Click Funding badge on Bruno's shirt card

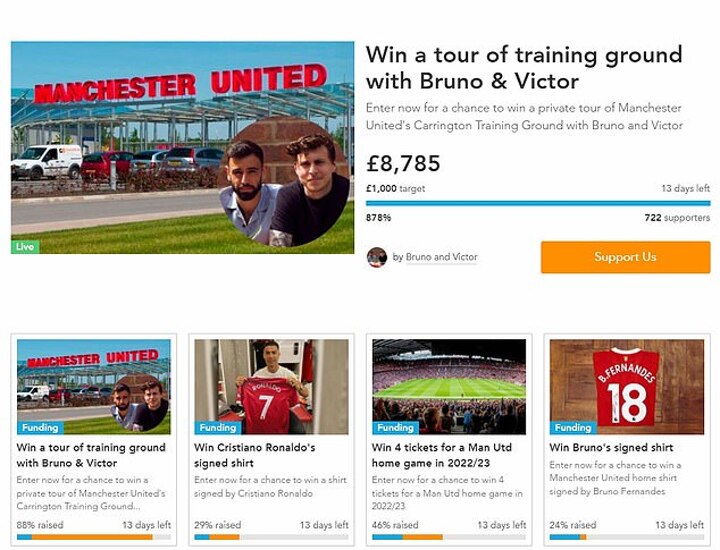[x=574, y=427]
